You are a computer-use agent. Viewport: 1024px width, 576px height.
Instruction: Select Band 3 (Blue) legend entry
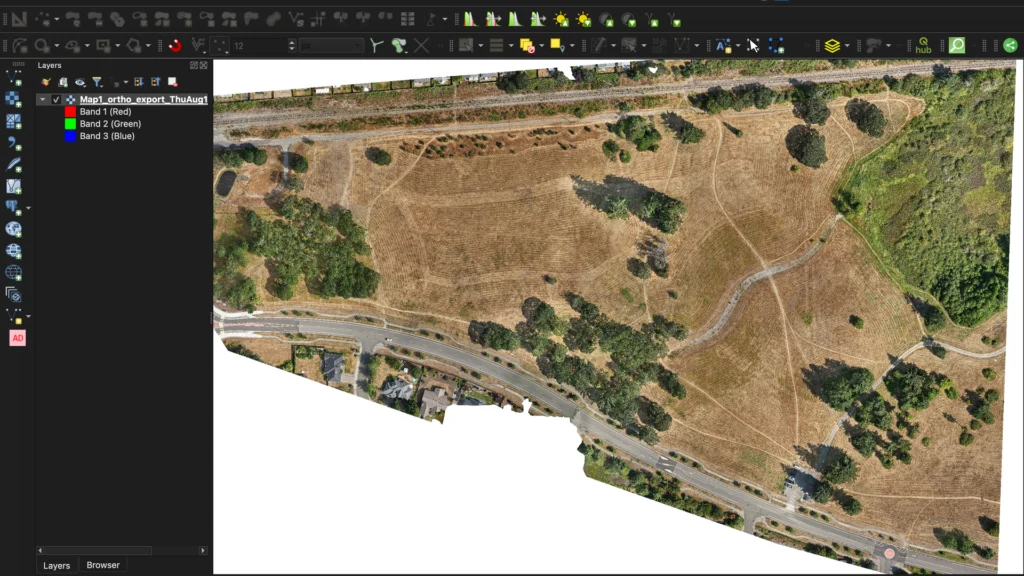(107, 136)
